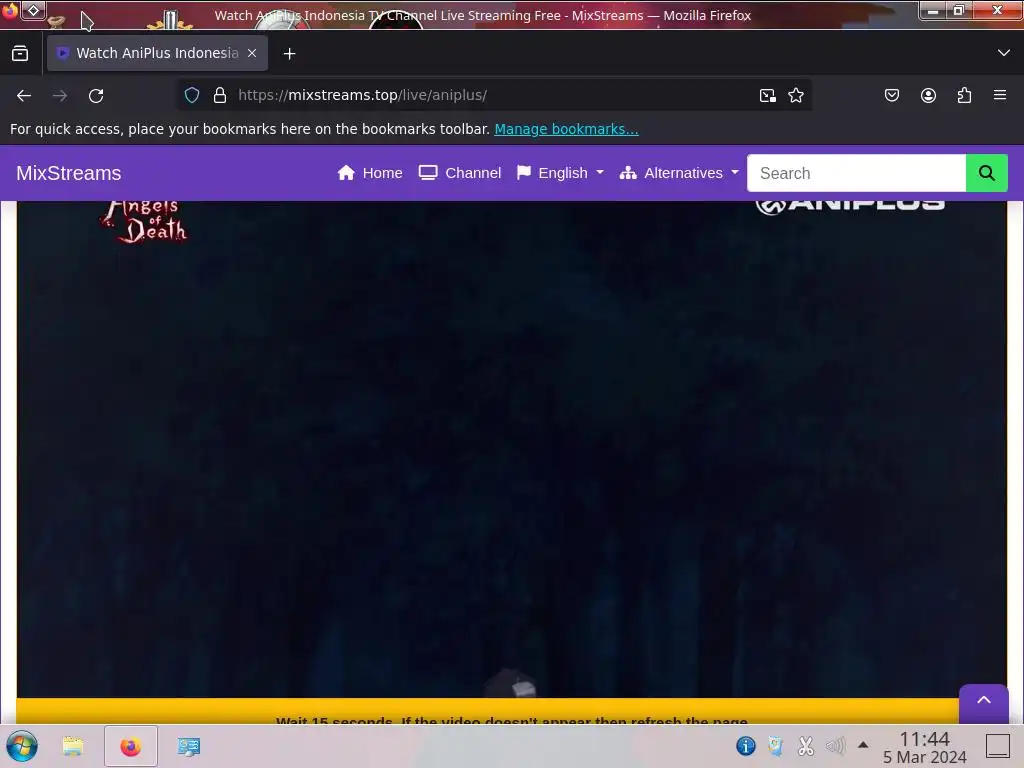Open the volume speaker tray icon

[x=835, y=745]
